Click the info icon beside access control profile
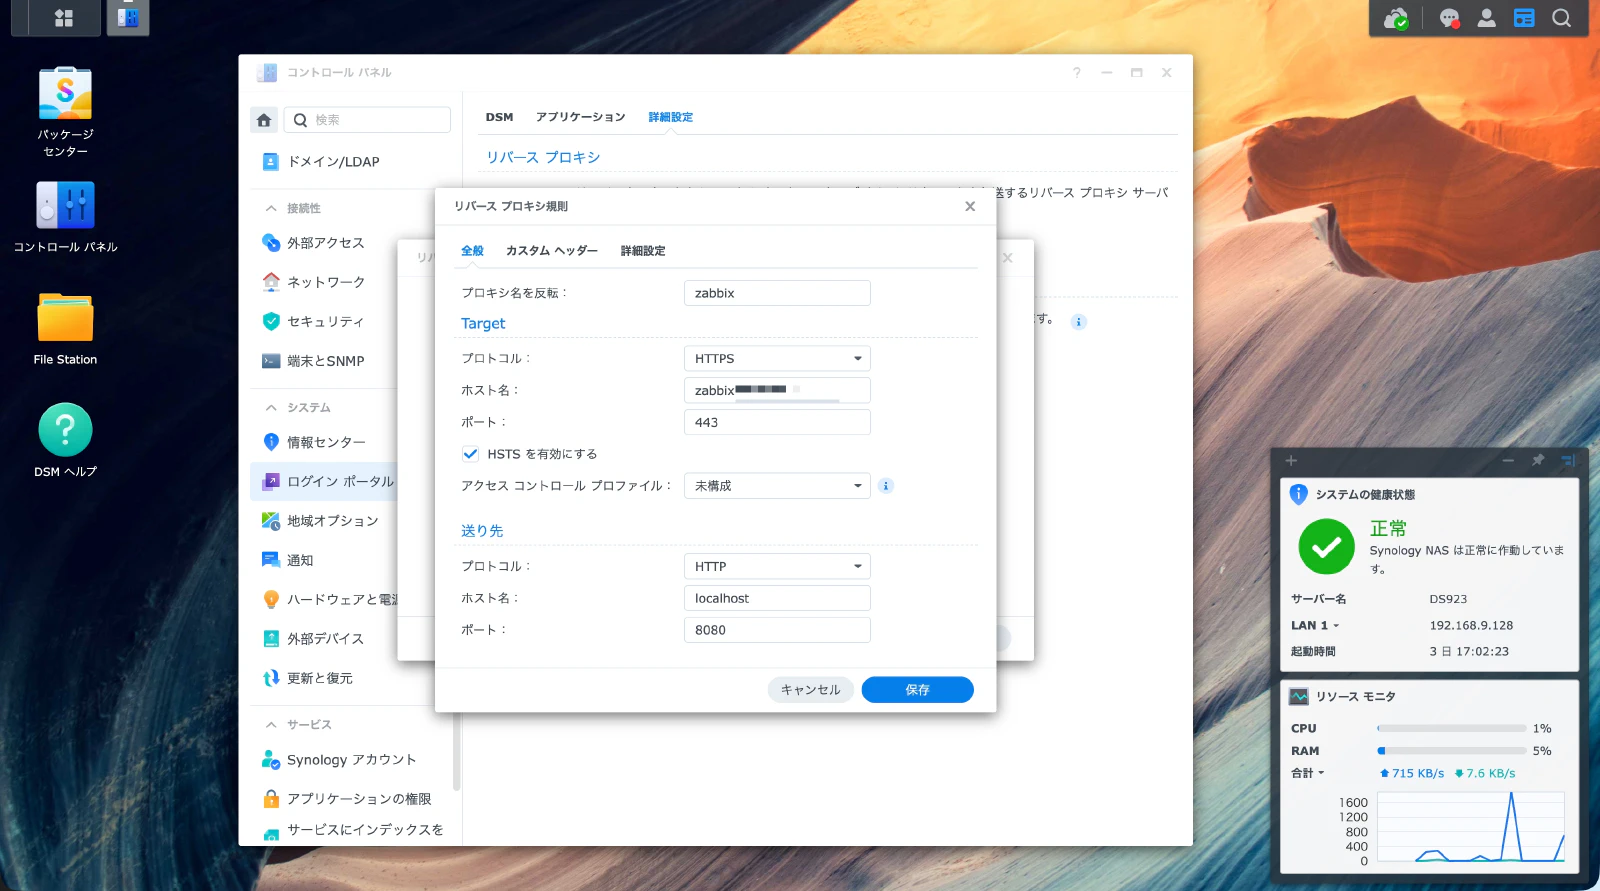1600x891 pixels. click(x=886, y=486)
